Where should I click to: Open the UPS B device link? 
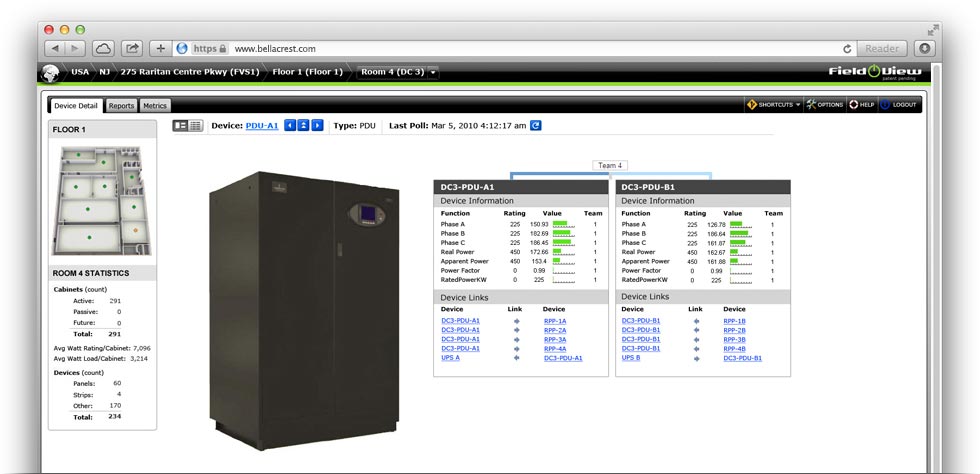(631, 358)
